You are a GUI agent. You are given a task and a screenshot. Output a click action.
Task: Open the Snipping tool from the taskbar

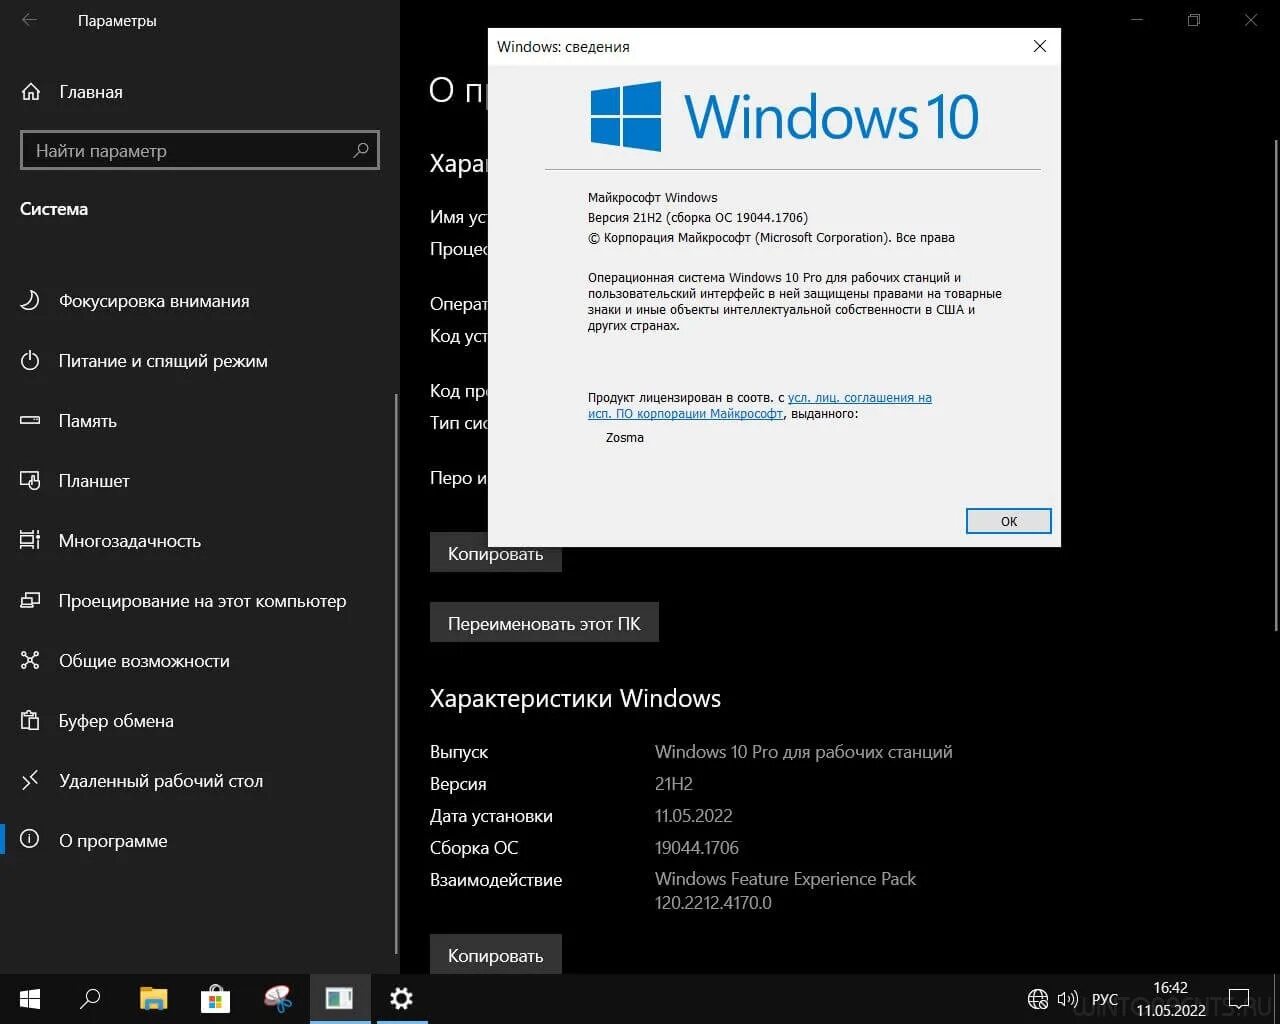pos(277,998)
